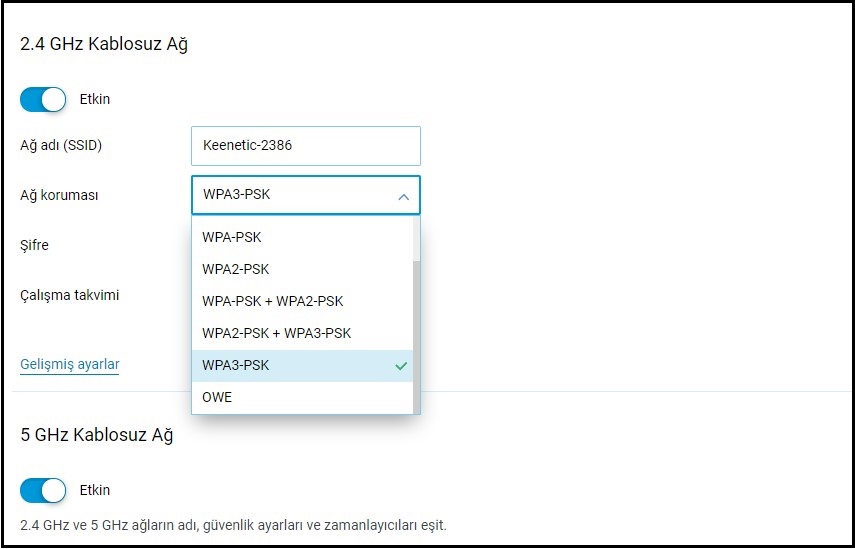Click the Ağ adı (SSID) label
The image size is (855, 549).
(x=61, y=145)
